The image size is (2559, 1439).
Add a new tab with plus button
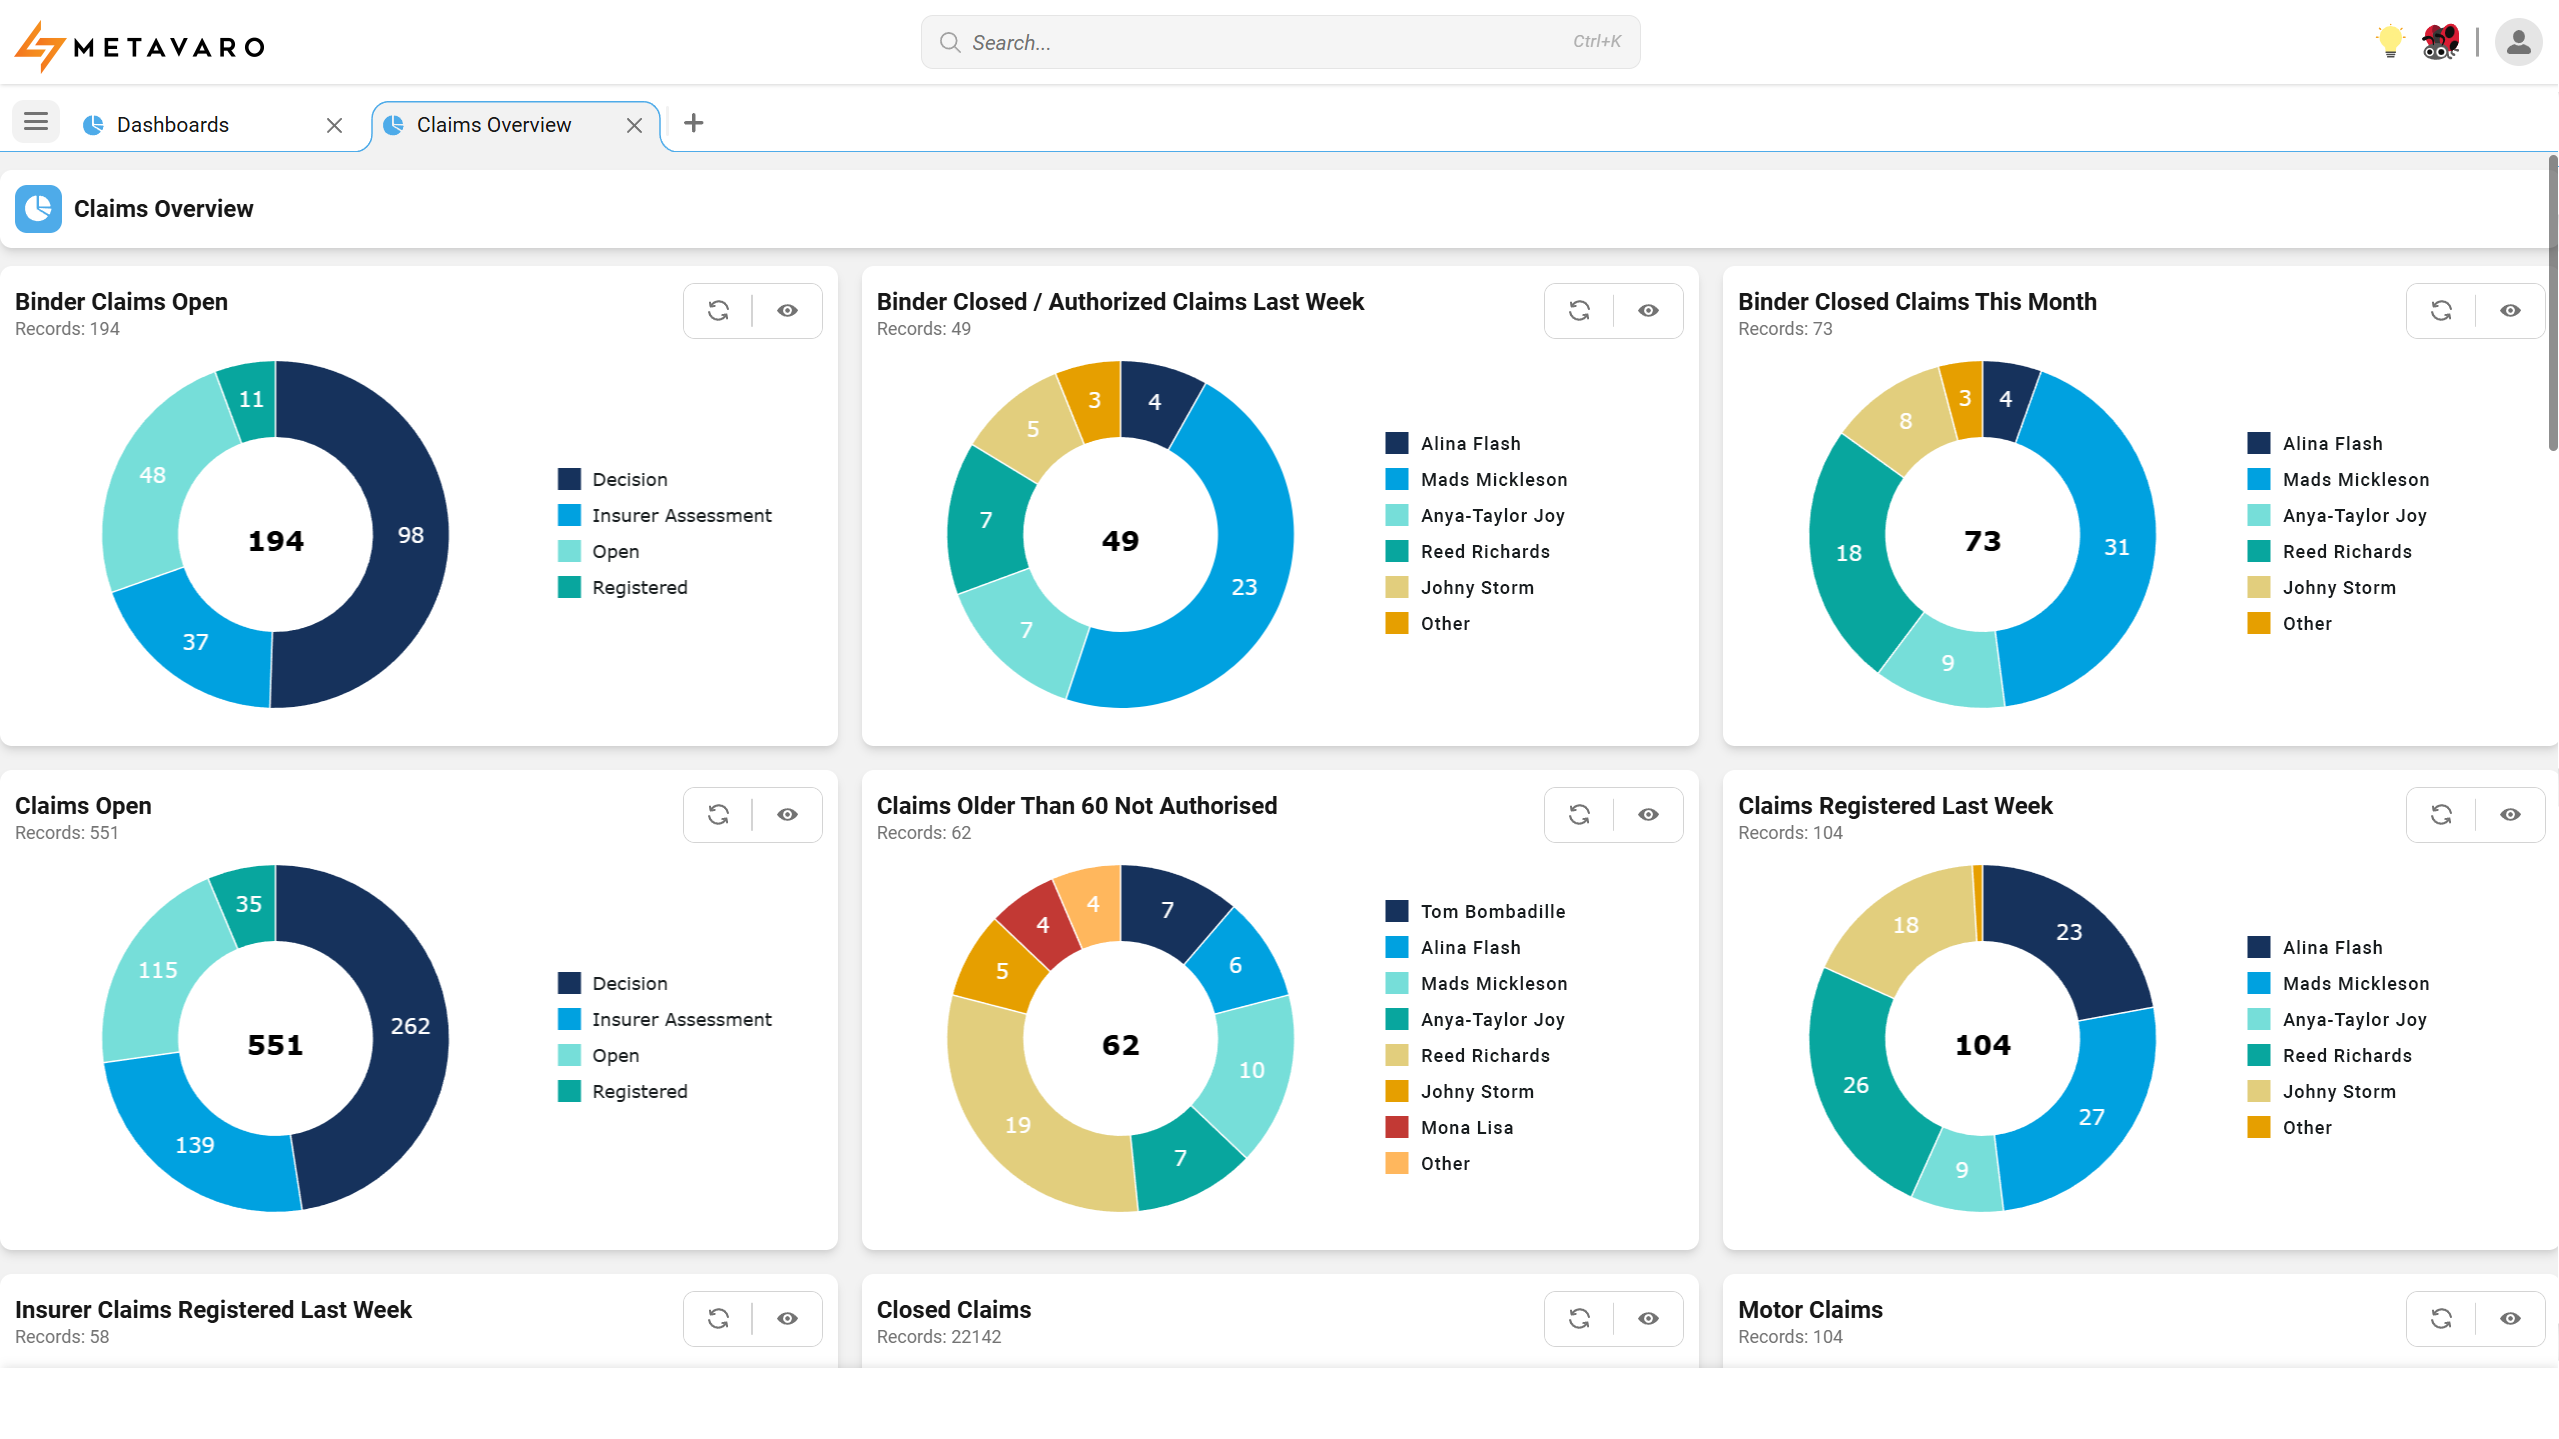[x=693, y=123]
